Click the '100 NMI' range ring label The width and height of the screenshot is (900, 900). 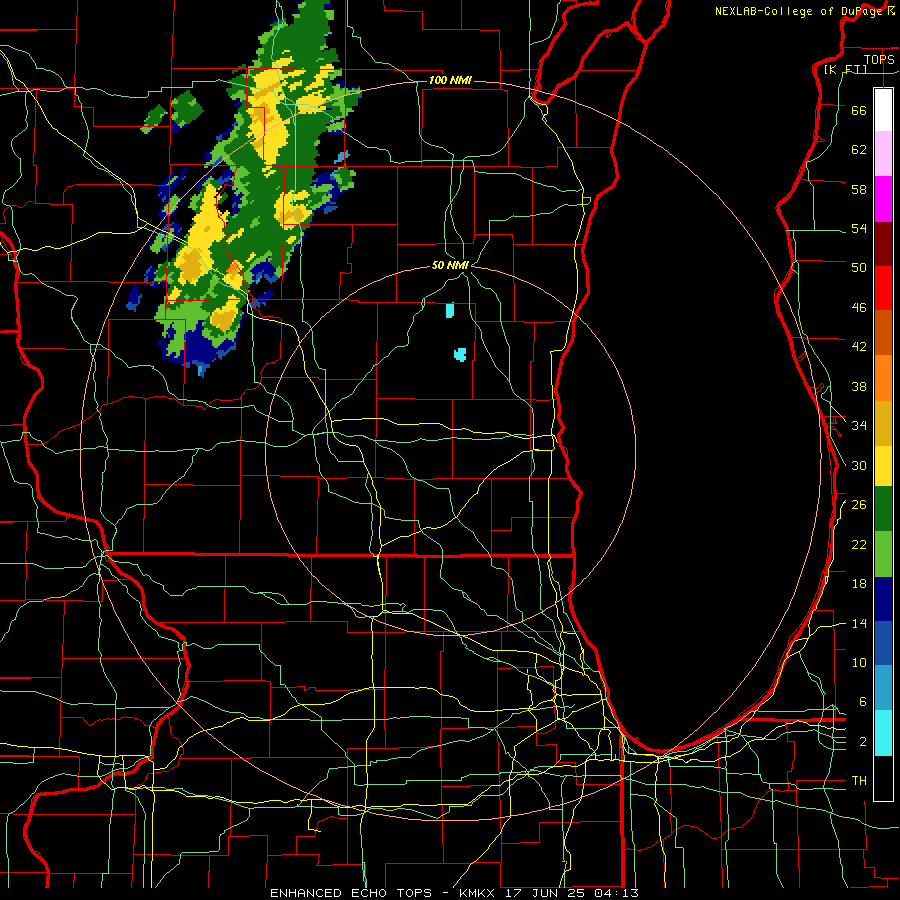coord(450,80)
